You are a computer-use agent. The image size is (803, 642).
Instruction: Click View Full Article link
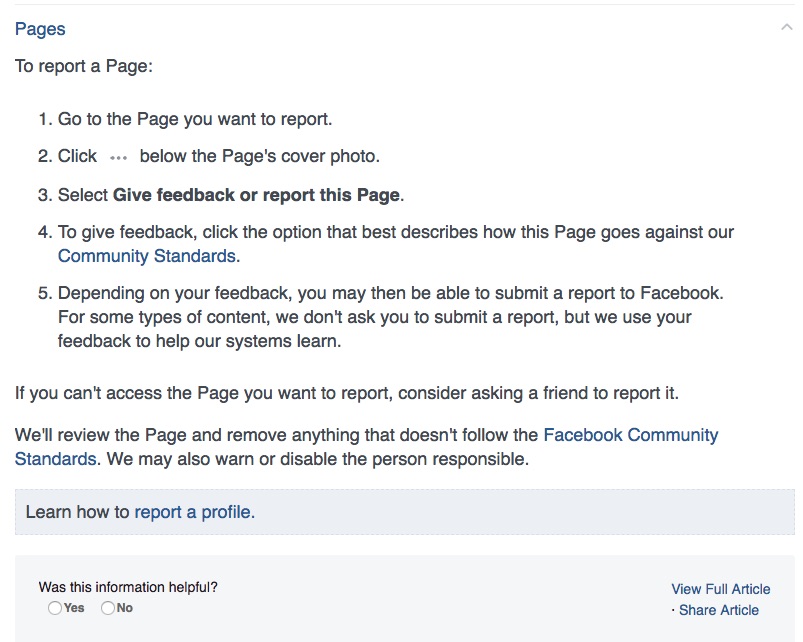pos(721,589)
